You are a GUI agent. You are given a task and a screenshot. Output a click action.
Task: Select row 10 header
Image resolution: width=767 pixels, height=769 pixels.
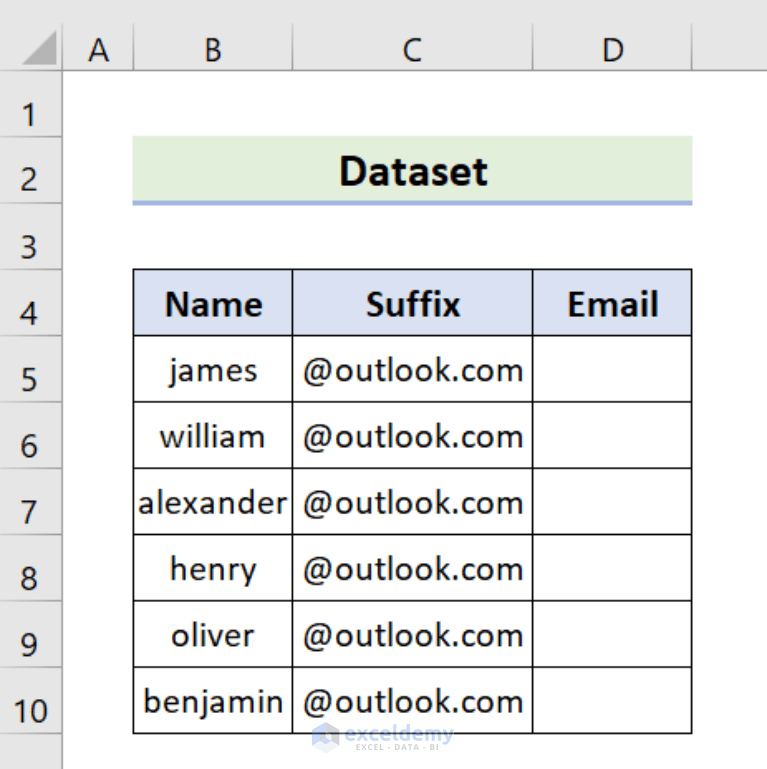click(x=30, y=700)
